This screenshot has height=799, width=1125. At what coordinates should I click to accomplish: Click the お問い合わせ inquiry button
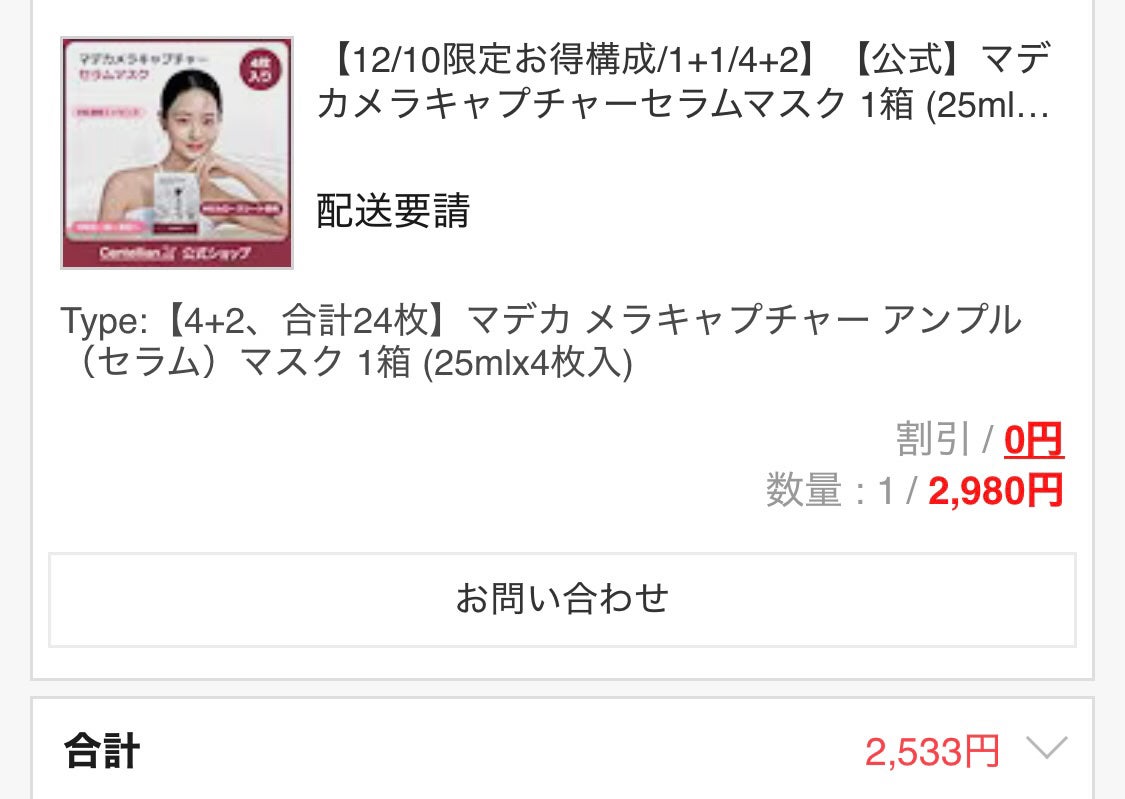562,600
